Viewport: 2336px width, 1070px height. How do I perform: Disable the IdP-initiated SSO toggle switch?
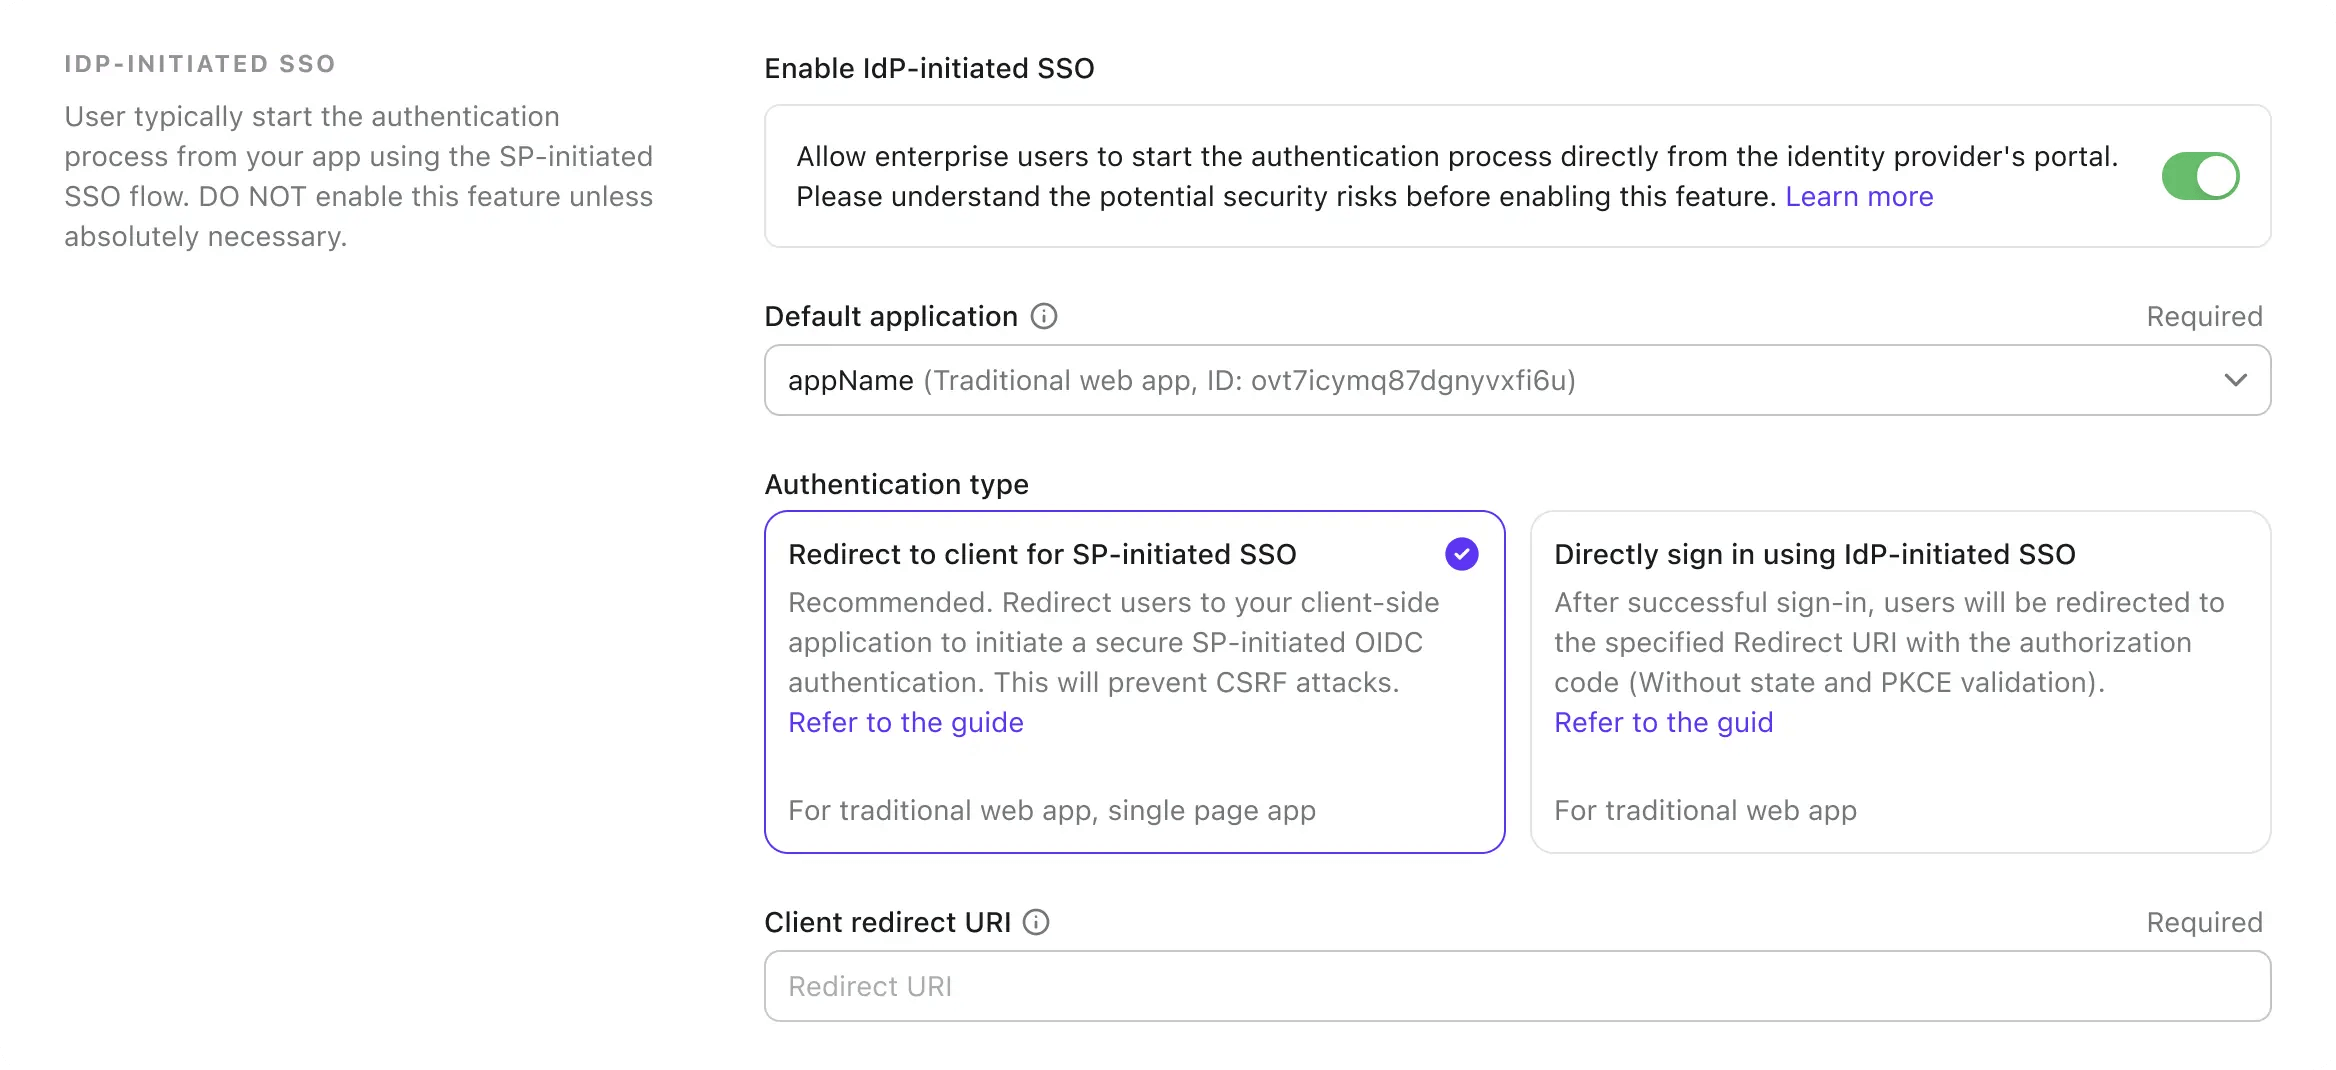click(x=2199, y=176)
